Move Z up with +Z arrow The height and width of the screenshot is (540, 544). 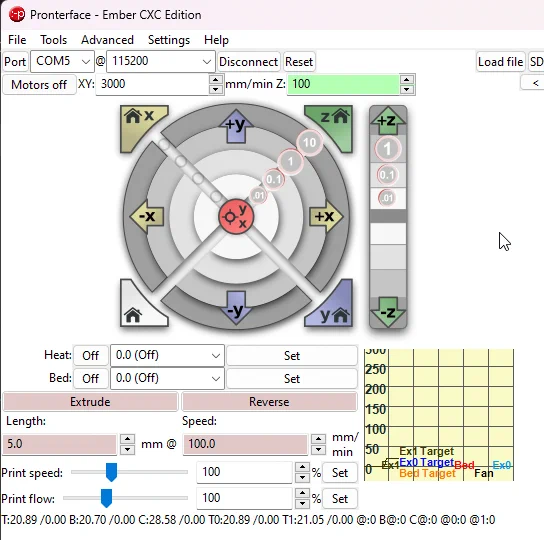(x=388, y=120)
